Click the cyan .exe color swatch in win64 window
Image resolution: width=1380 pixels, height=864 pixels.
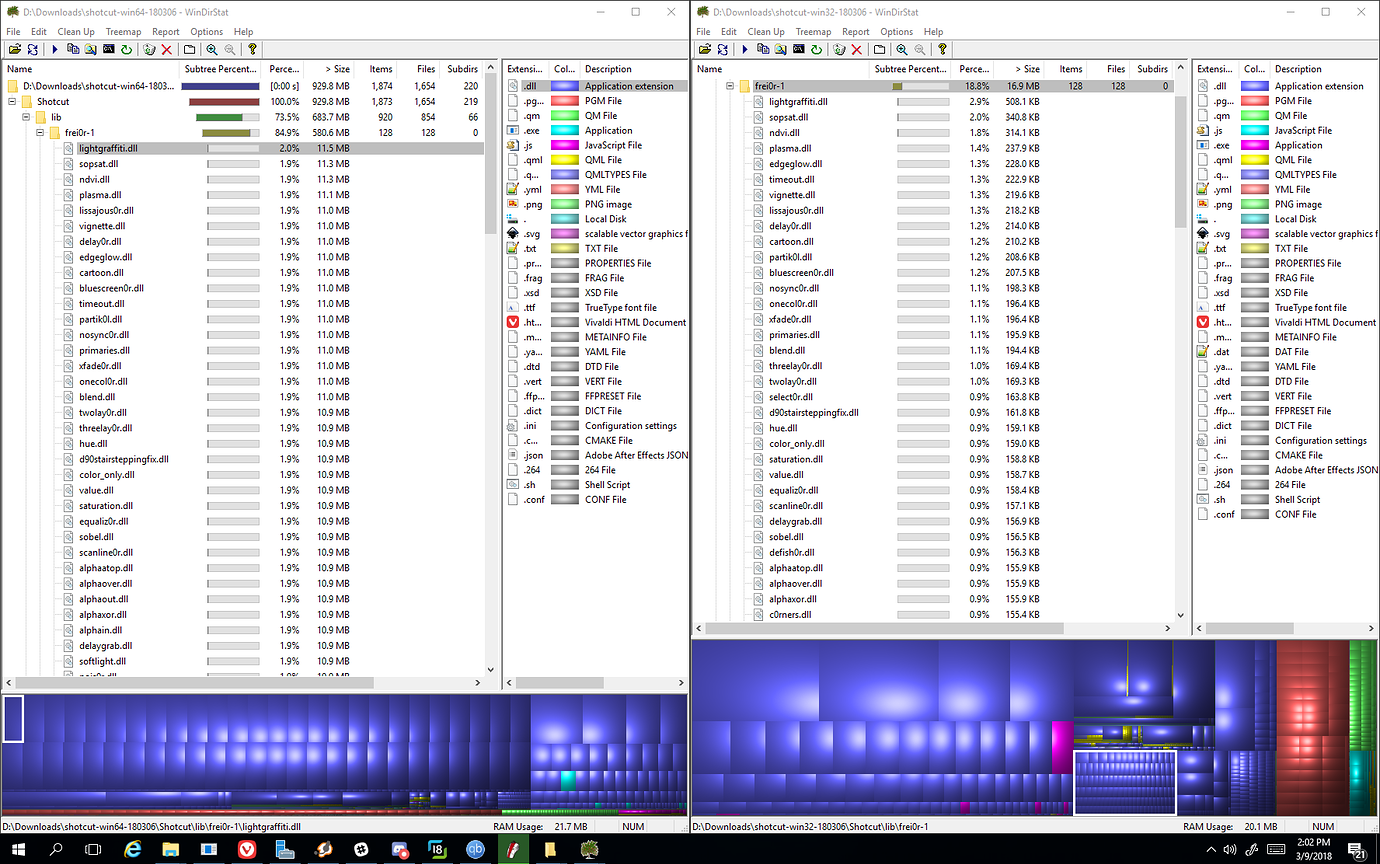click(x=565, y=130)
